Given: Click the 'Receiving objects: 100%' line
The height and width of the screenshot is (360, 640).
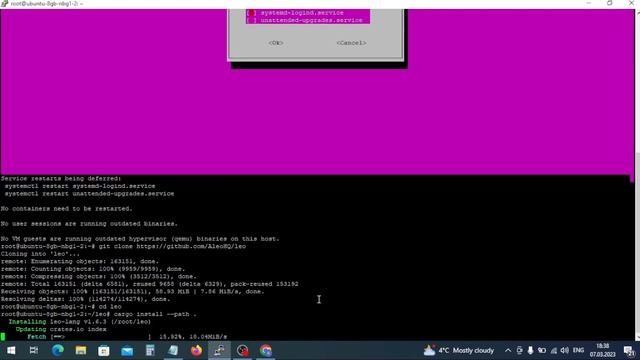Looking at the screenshot, I should (x=133, y=291).
